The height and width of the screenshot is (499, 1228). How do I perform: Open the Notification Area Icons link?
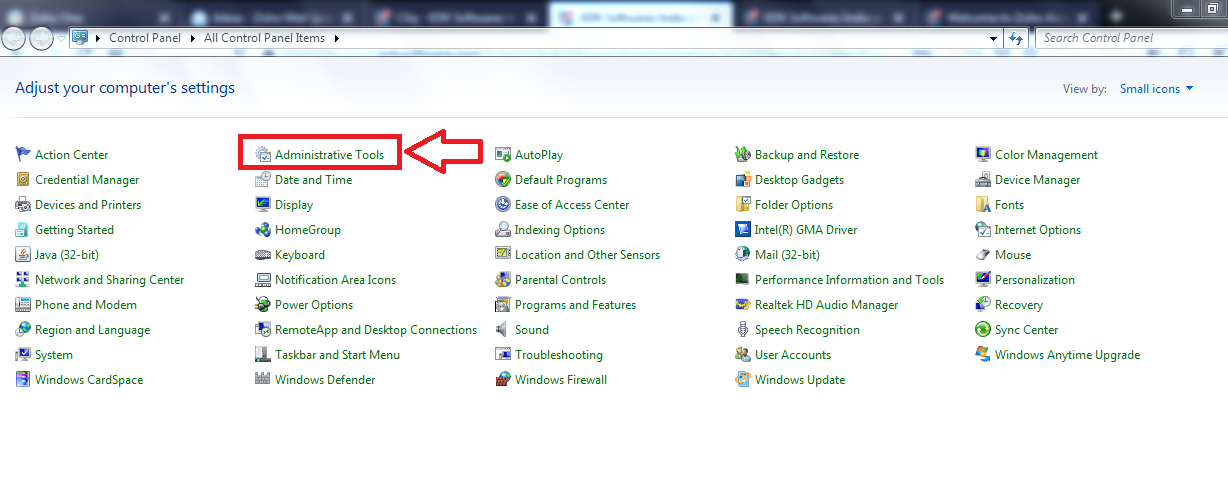click(335, 280)
